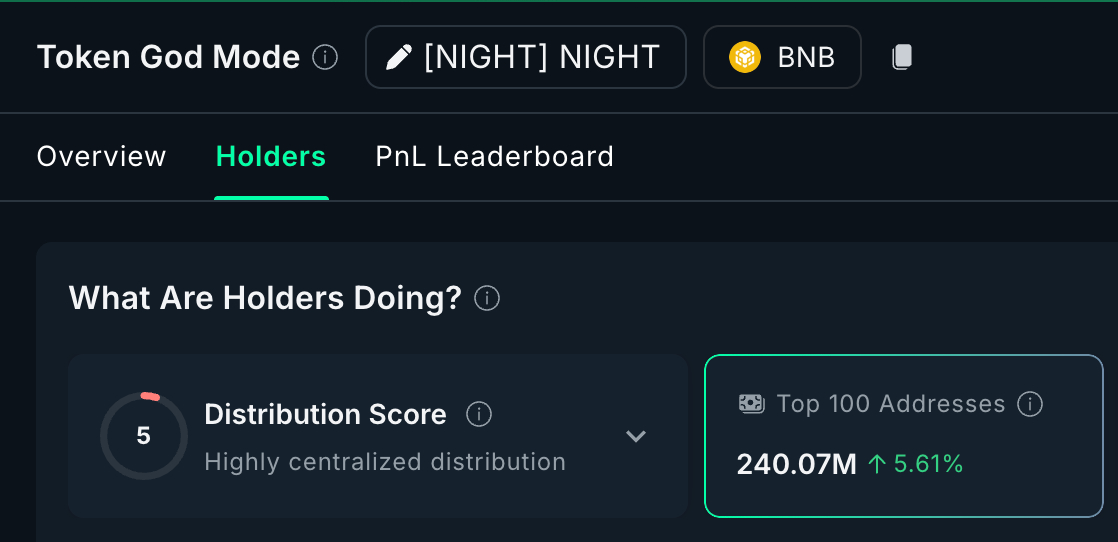Click the BNB chain logo icon
The width and height of the screenshot is (1118, 542).
(x=745, y=57)
